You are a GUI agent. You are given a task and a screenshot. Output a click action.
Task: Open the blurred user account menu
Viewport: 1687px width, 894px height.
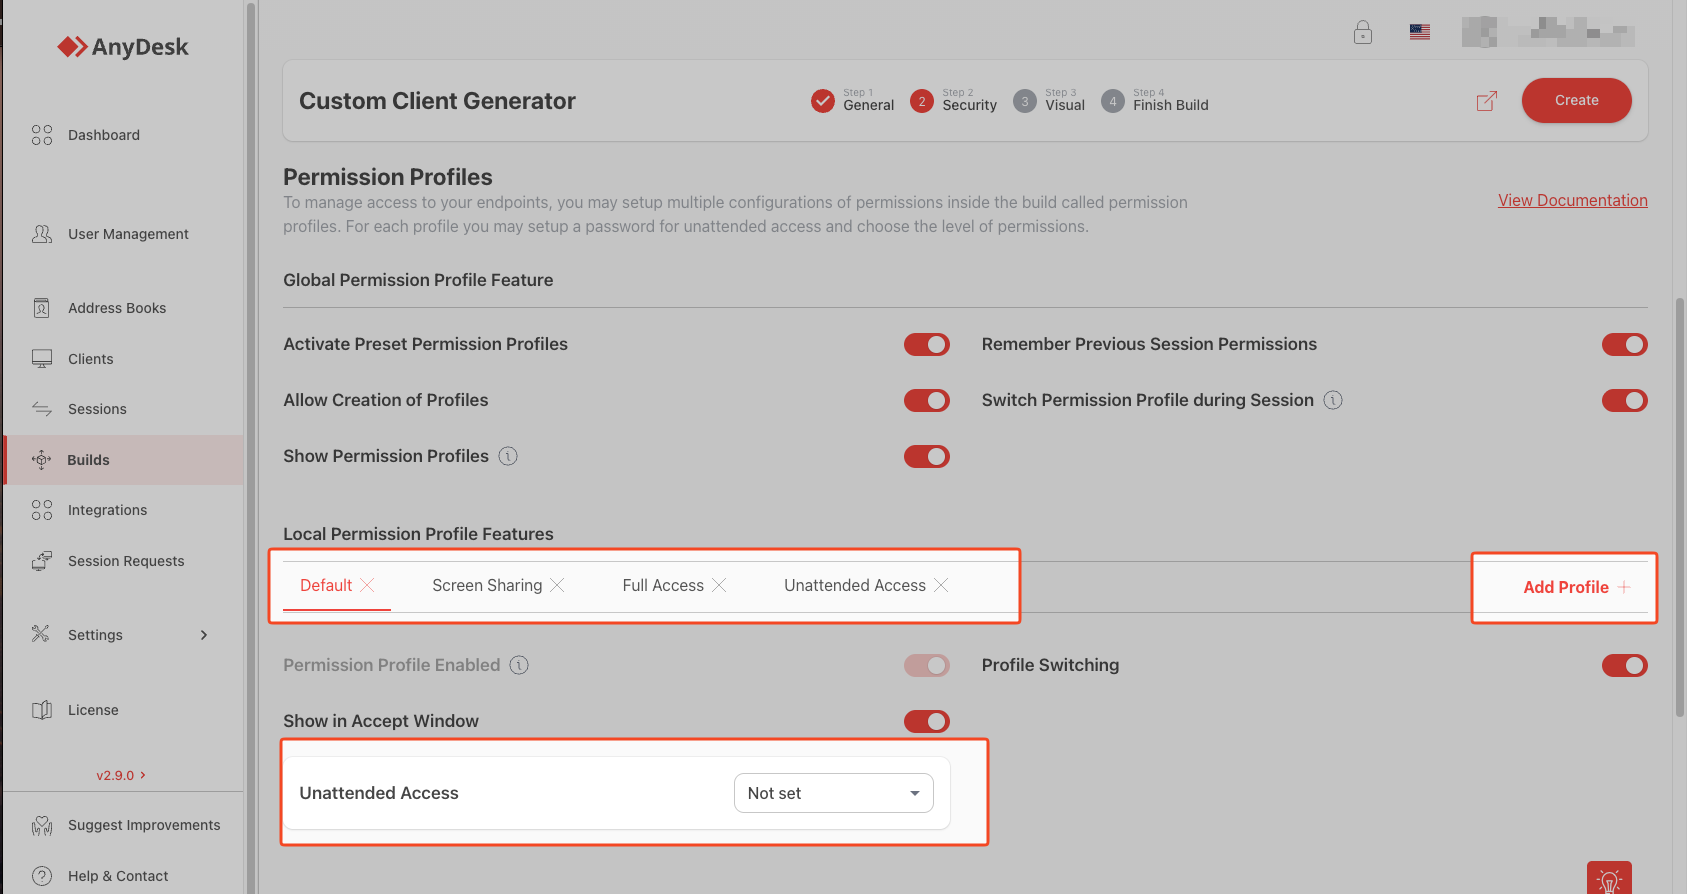click(1548, 32)
